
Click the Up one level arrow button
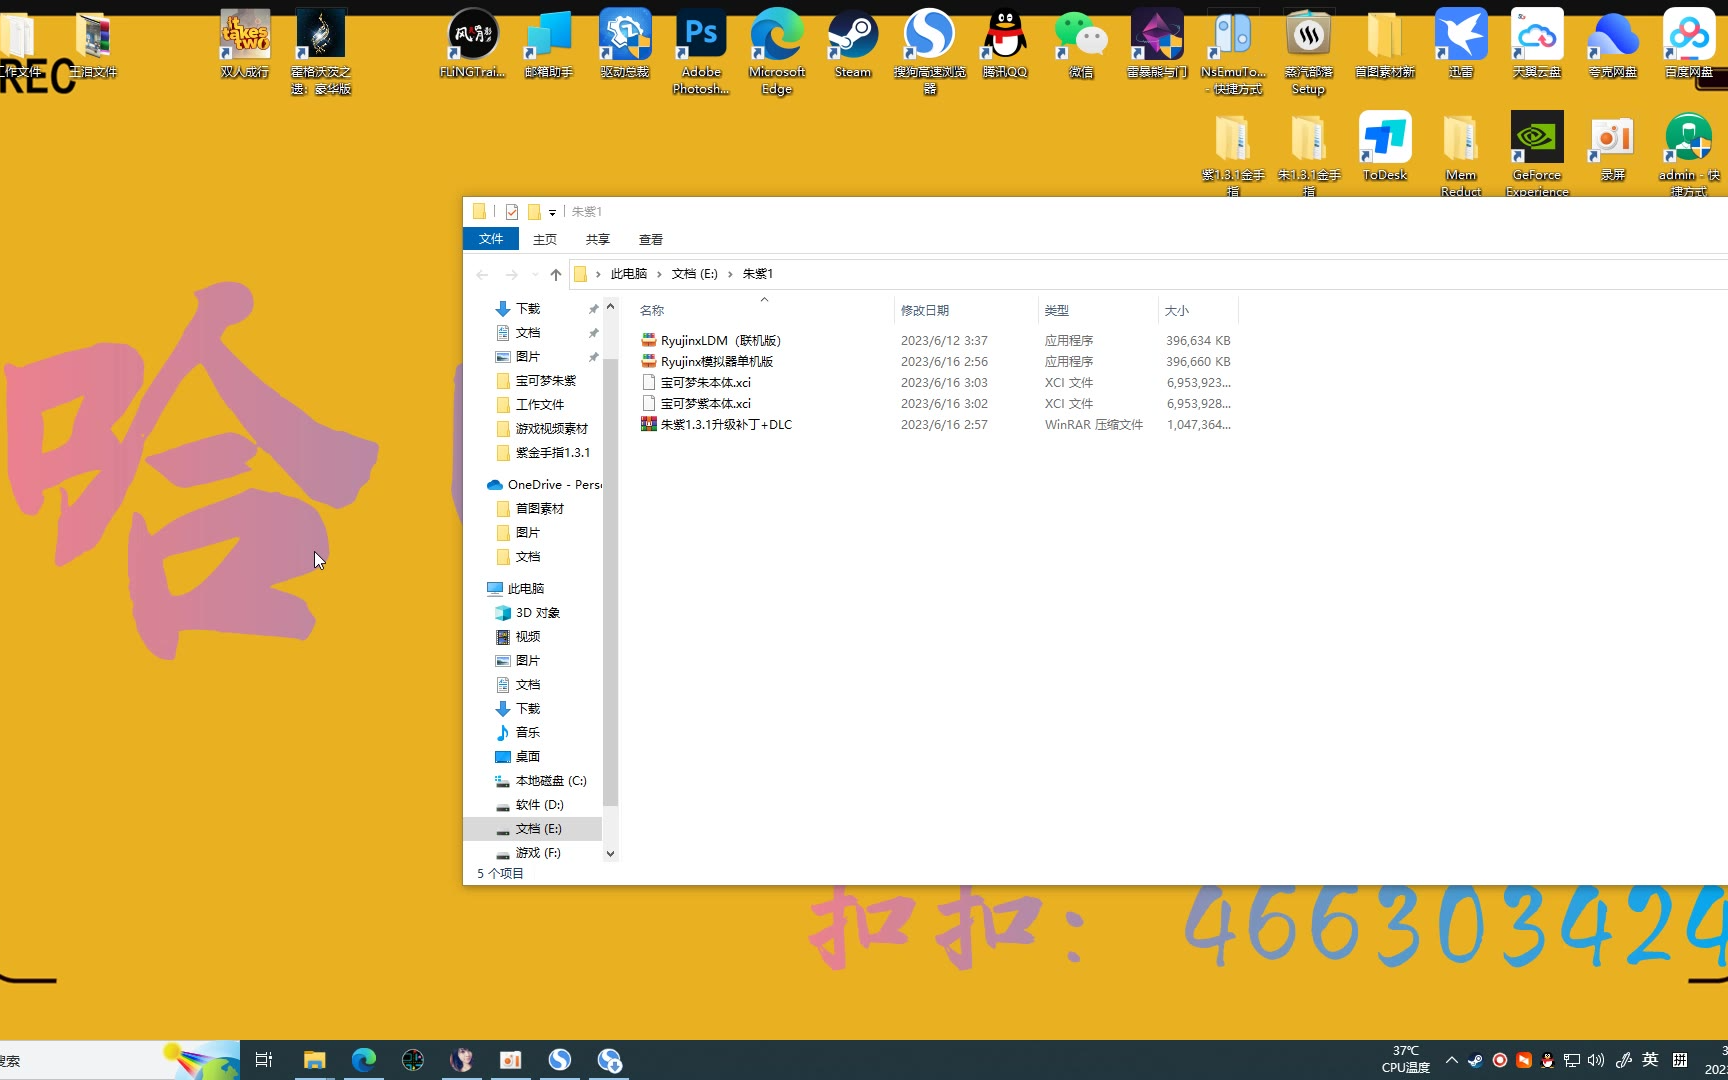point(556,274)
